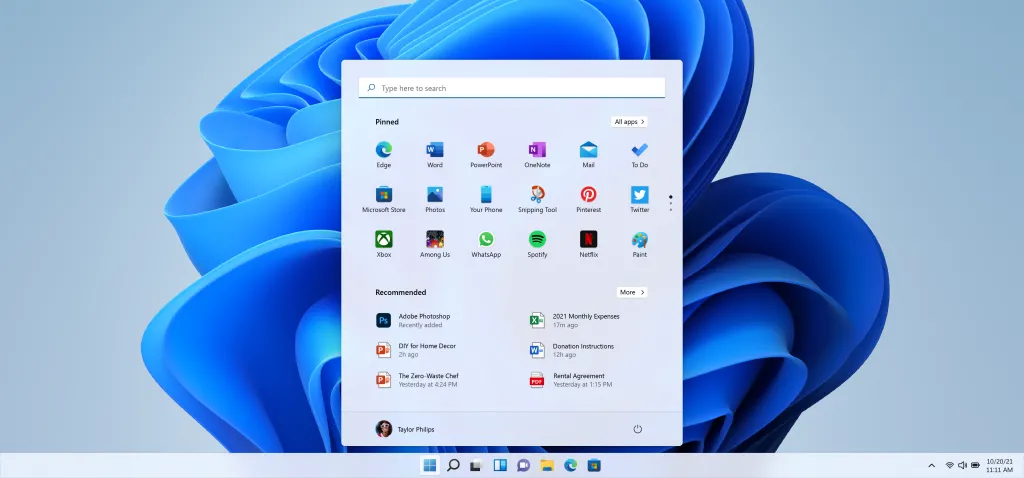
Task: Click the power button icon
Action: [637, 429]
